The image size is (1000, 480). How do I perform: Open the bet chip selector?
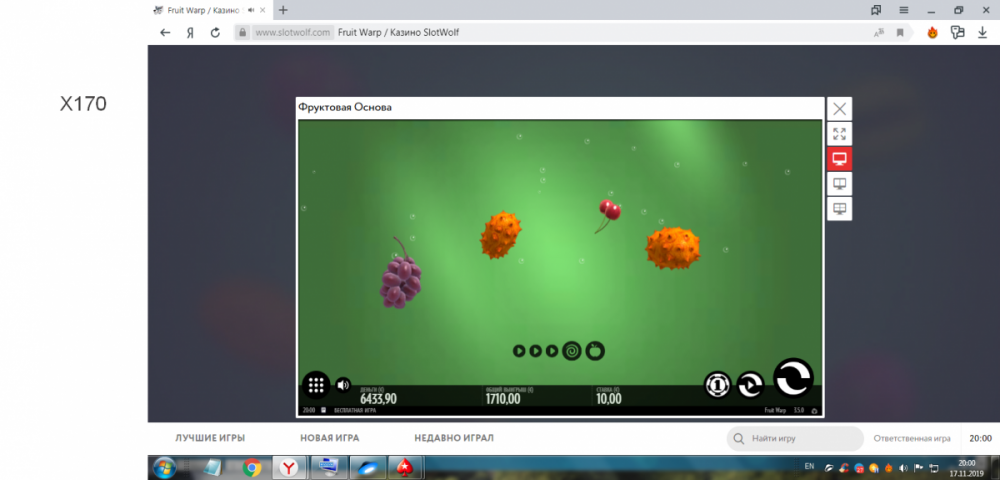coord(716,384)
